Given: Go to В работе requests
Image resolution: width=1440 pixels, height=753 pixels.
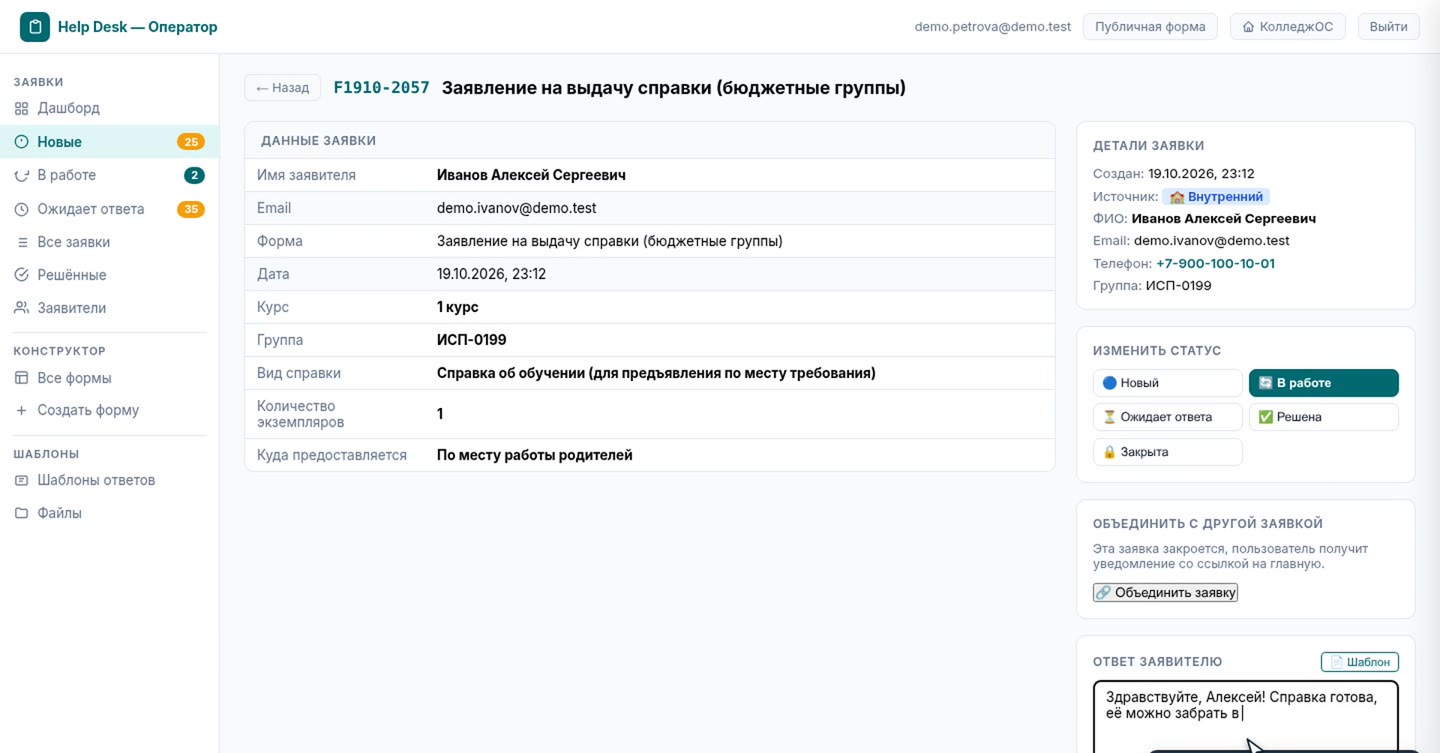Looking at the screenshot, I should pos(109,175).
